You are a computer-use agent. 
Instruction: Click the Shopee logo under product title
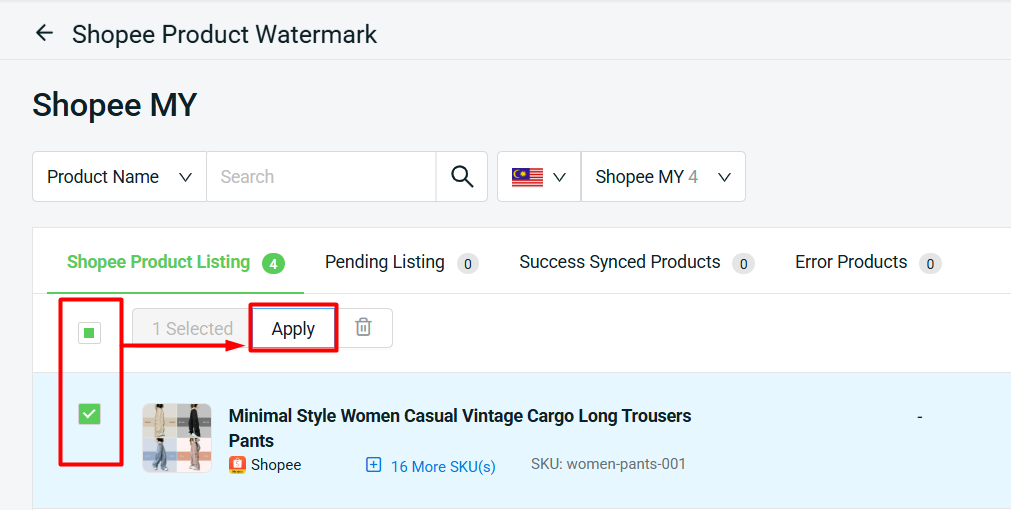click(x=237, y=465)
